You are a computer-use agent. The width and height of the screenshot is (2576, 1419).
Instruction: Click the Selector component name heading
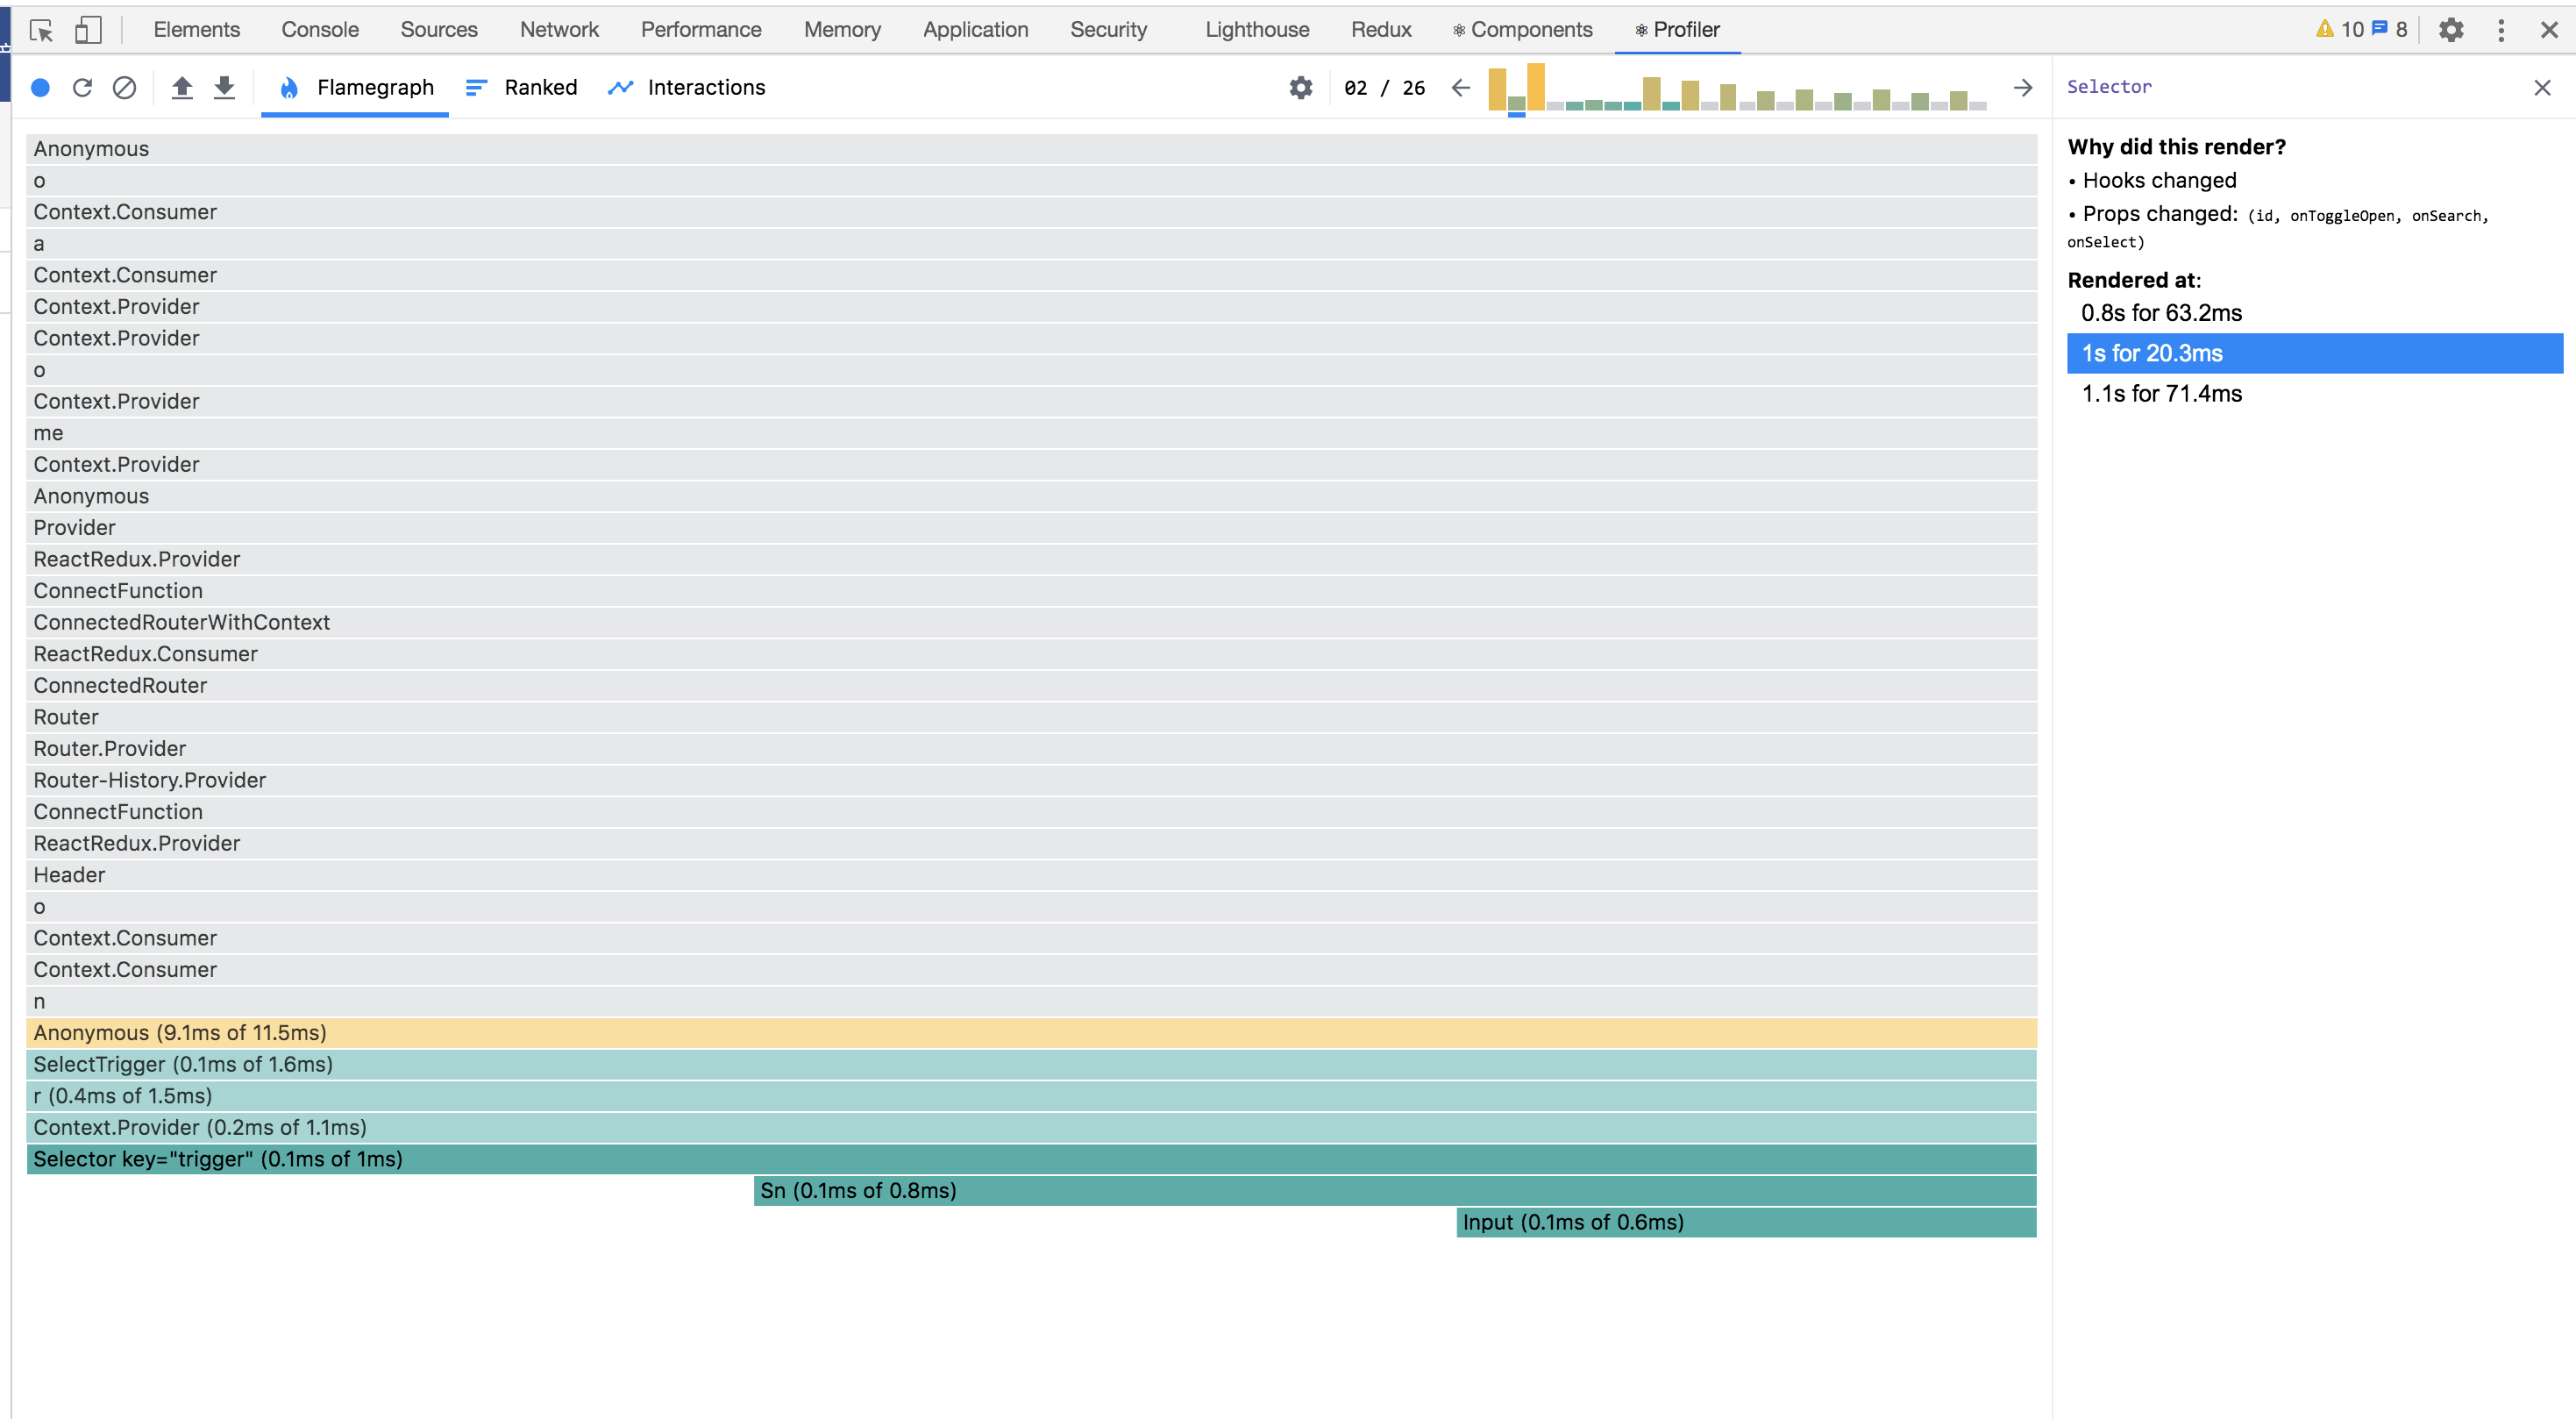click(2109, 87)
